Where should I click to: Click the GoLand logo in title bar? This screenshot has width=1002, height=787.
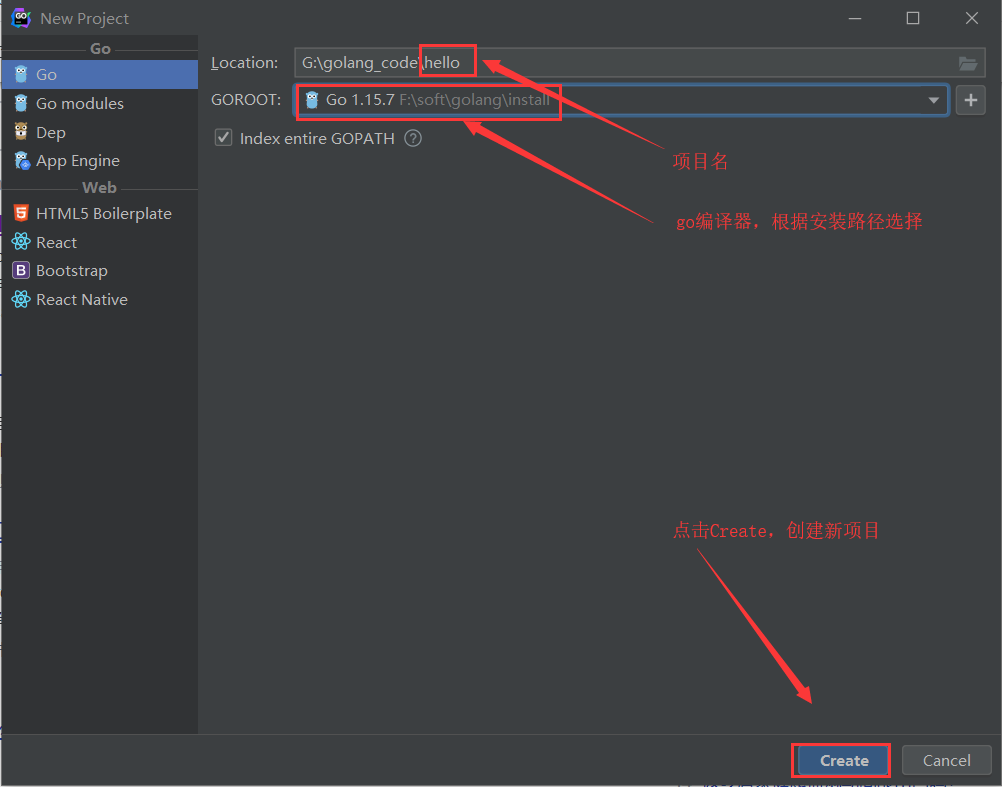tap(21, 18)
